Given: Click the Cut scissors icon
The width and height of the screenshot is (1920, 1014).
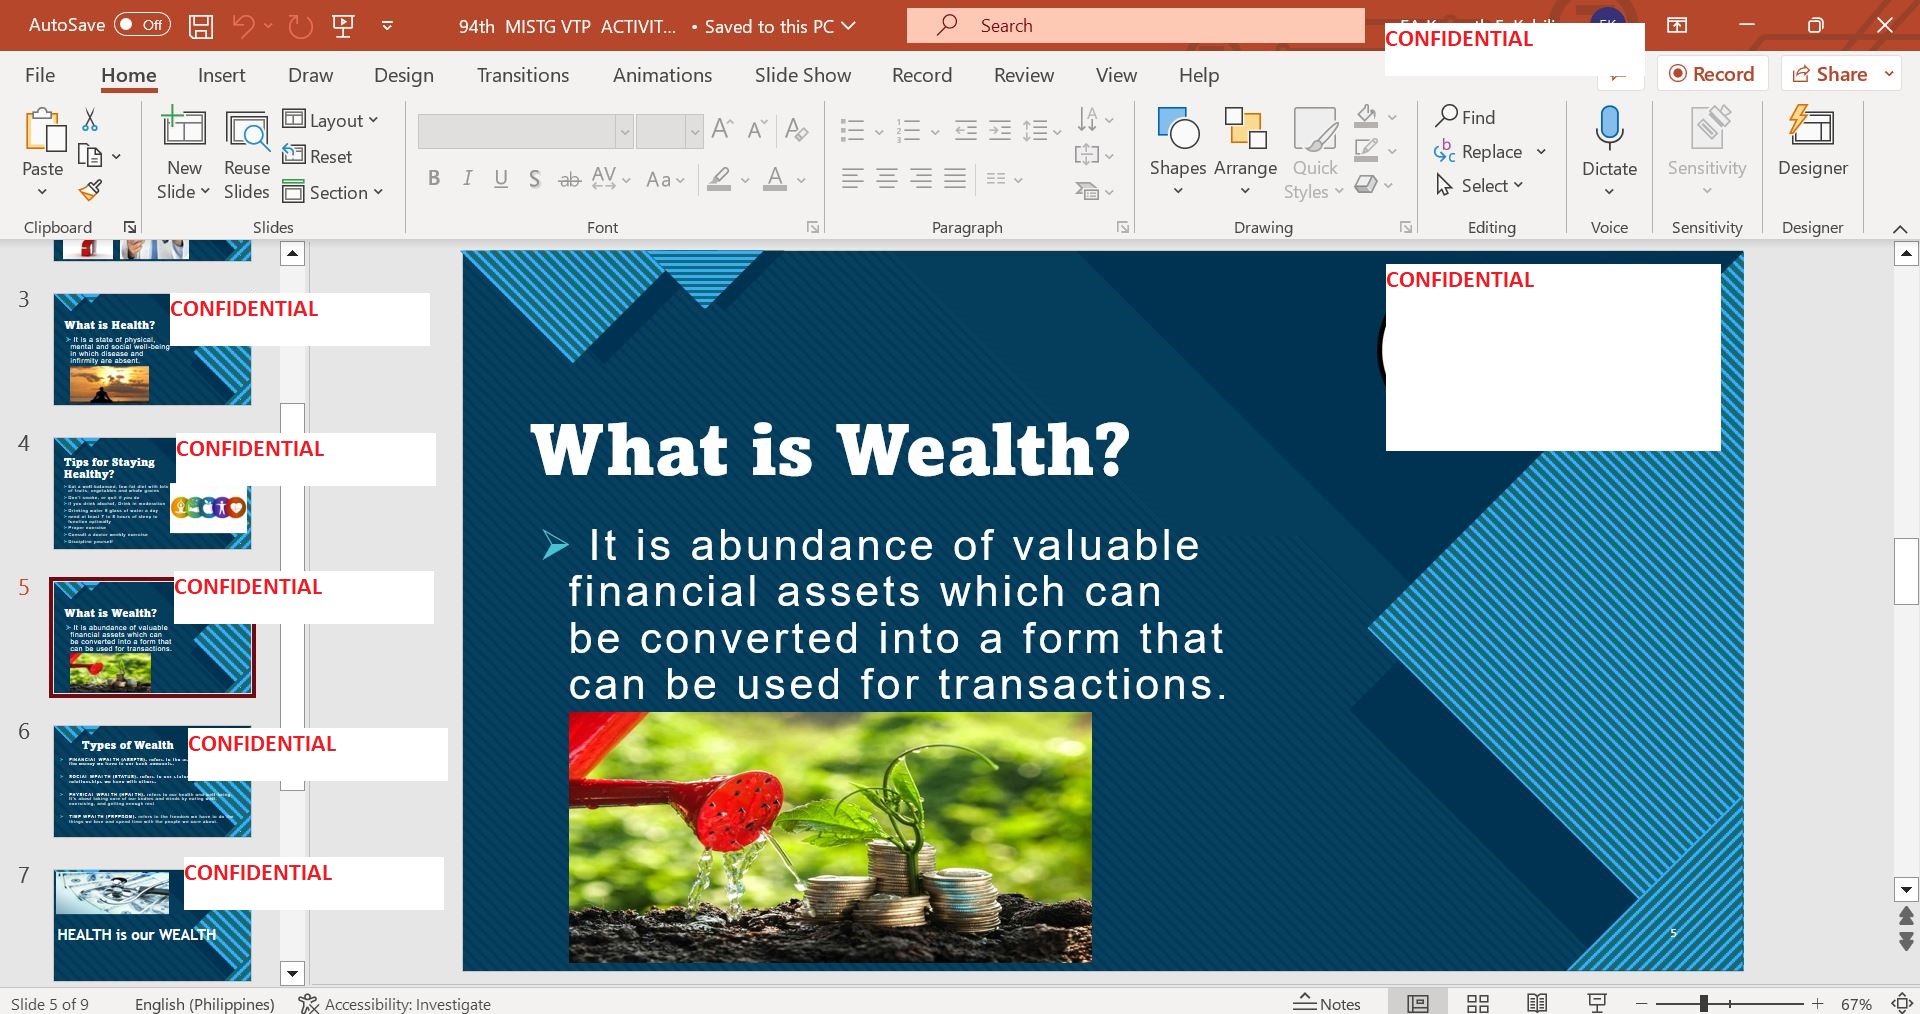Looking at the screenshot, I should (90, 120).
